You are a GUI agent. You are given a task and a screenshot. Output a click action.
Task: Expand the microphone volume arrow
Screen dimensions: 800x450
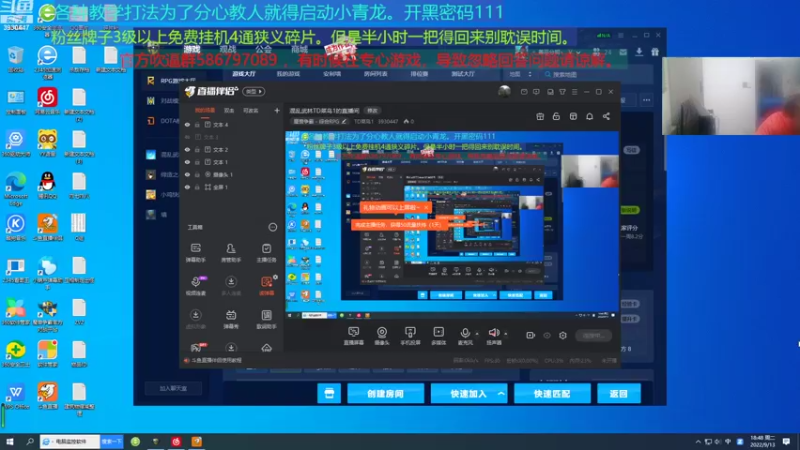pos(477,334)
